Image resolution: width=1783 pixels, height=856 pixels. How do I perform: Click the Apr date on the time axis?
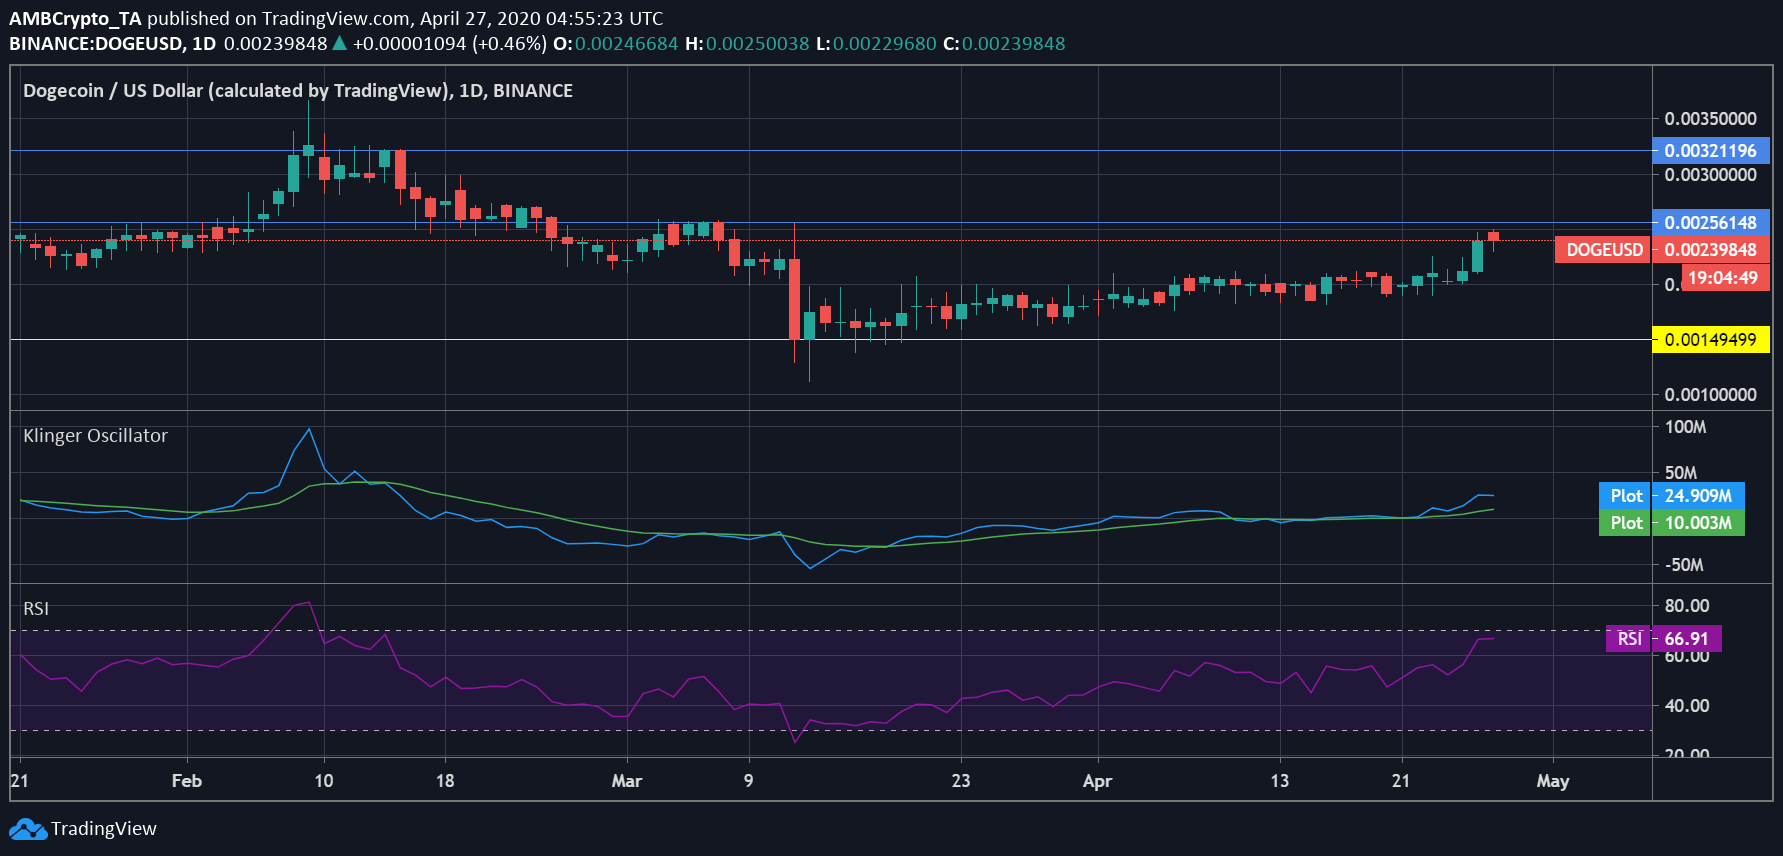point(1098,781)
